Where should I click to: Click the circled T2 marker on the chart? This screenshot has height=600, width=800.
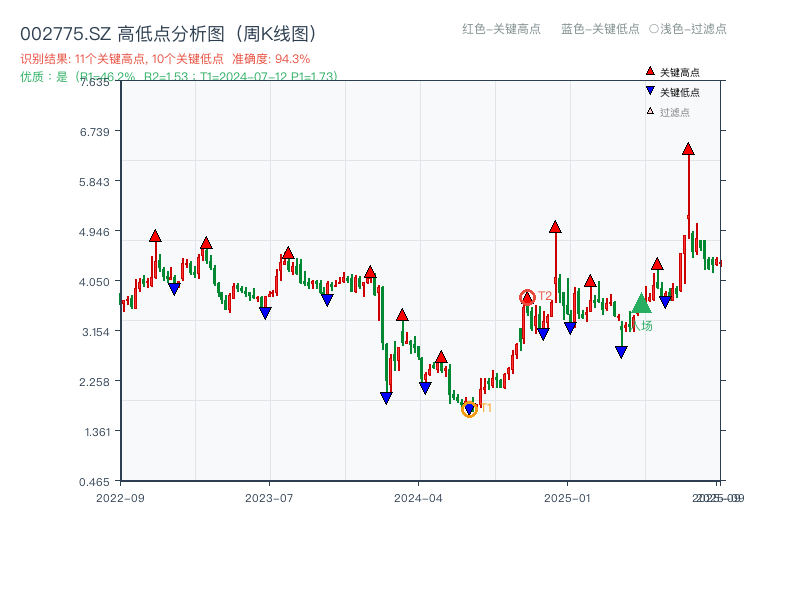coord(527,296)
